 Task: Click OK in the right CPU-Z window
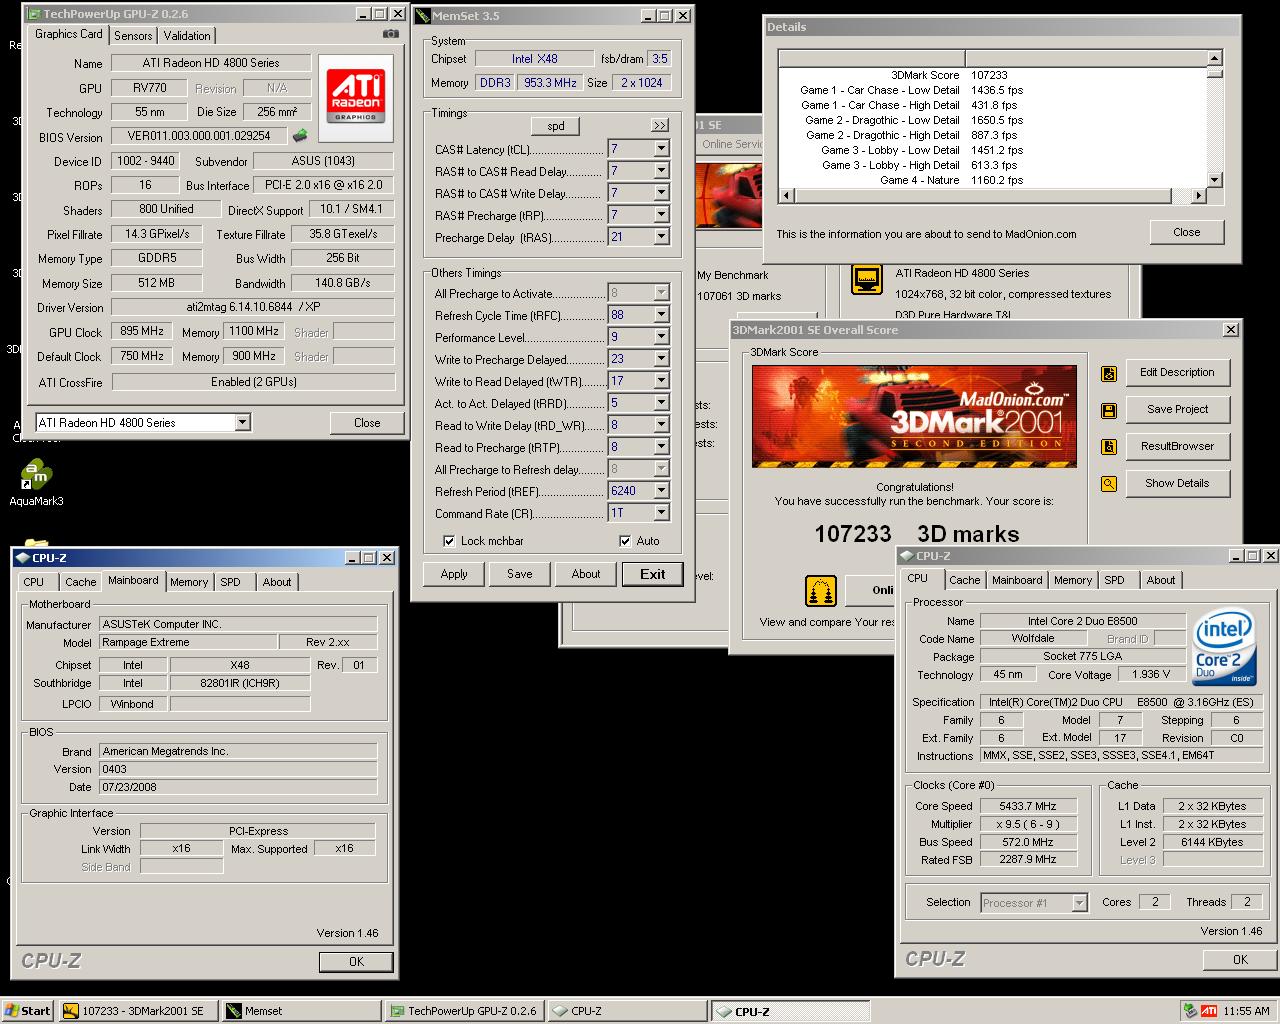click(x=1241, y=959)
